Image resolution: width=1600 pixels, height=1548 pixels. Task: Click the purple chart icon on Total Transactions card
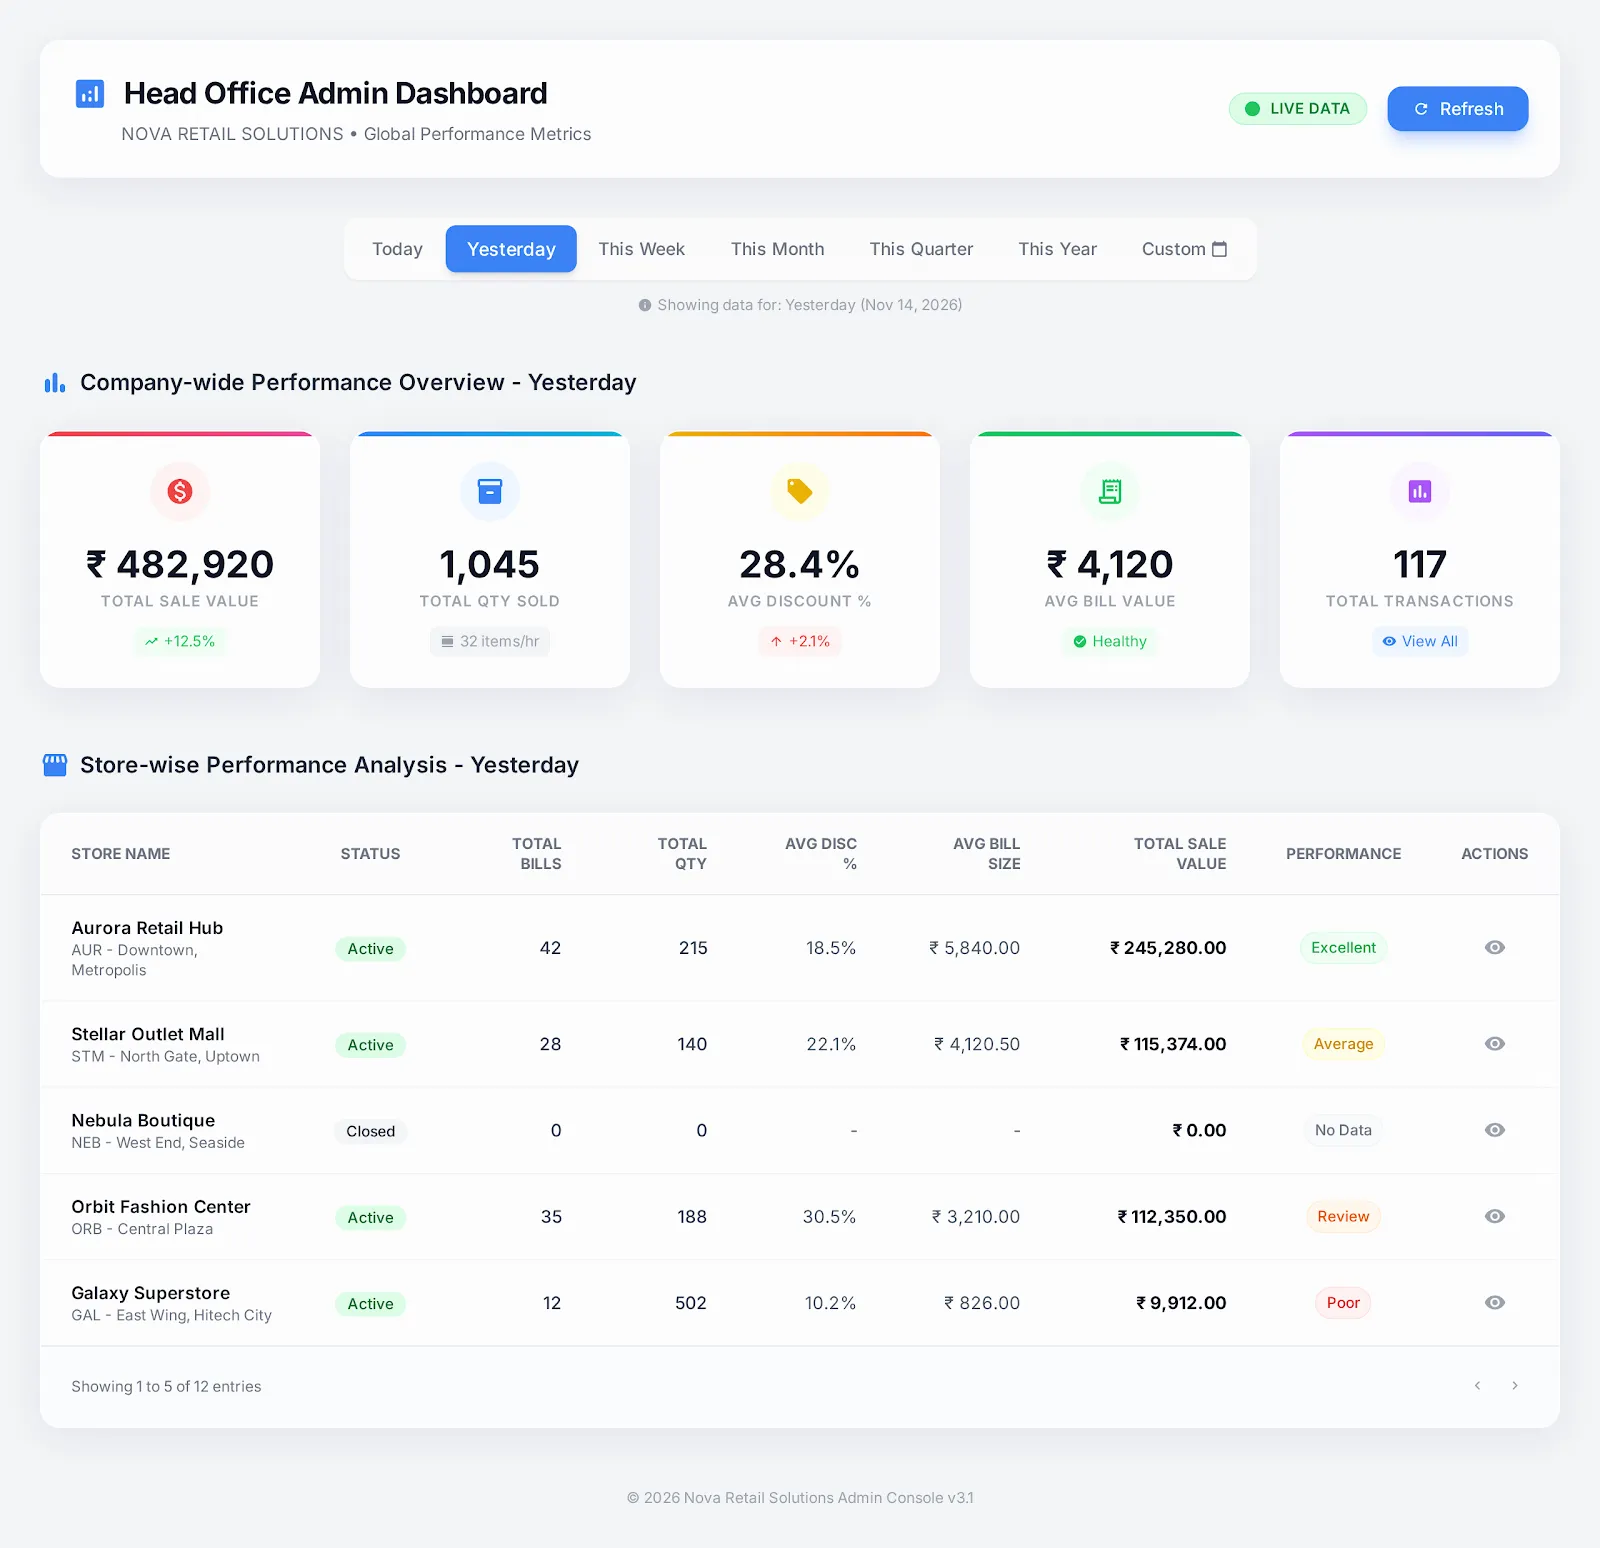tap(1419, 491)
